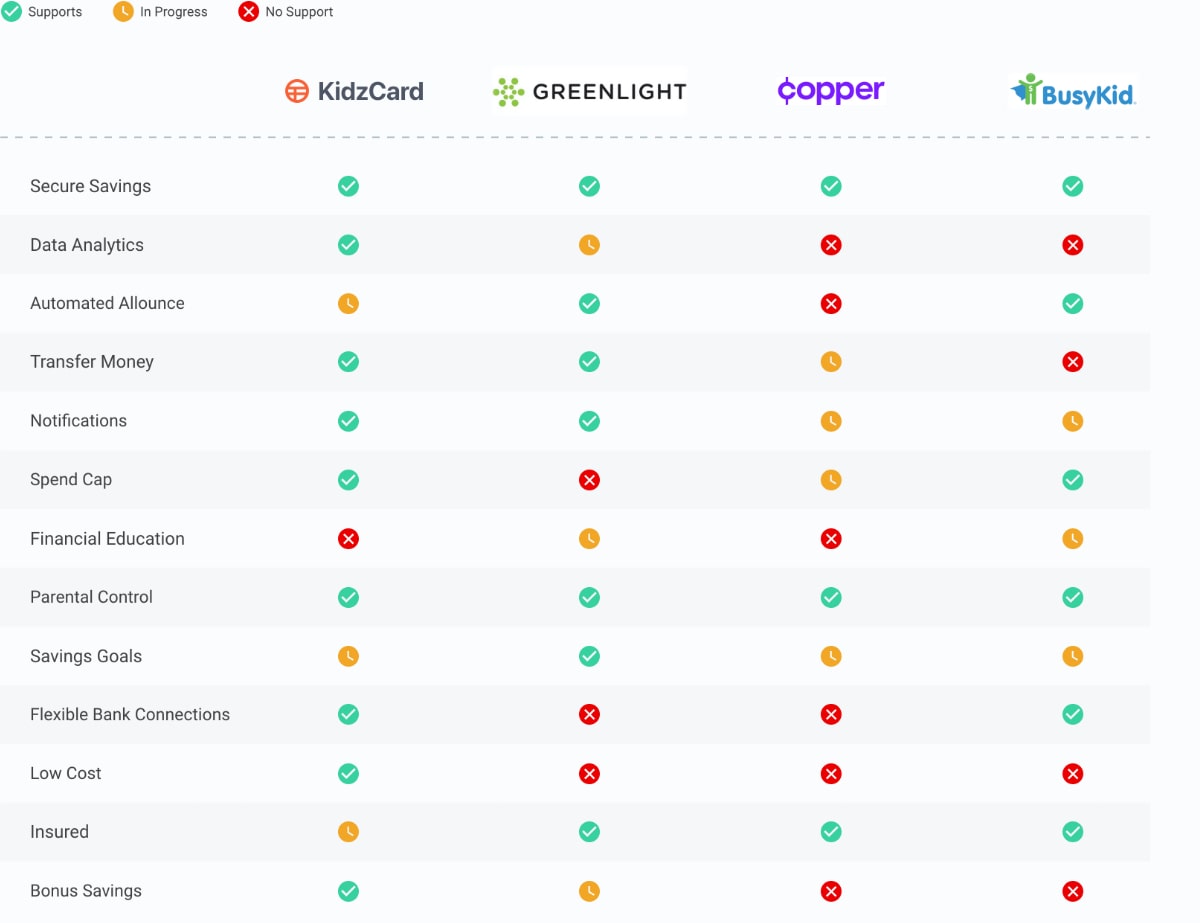Viewport: 1200px width, 923px height.
Task: Click the orange In Progress legend clock icon
Action: tap(124, 12)
